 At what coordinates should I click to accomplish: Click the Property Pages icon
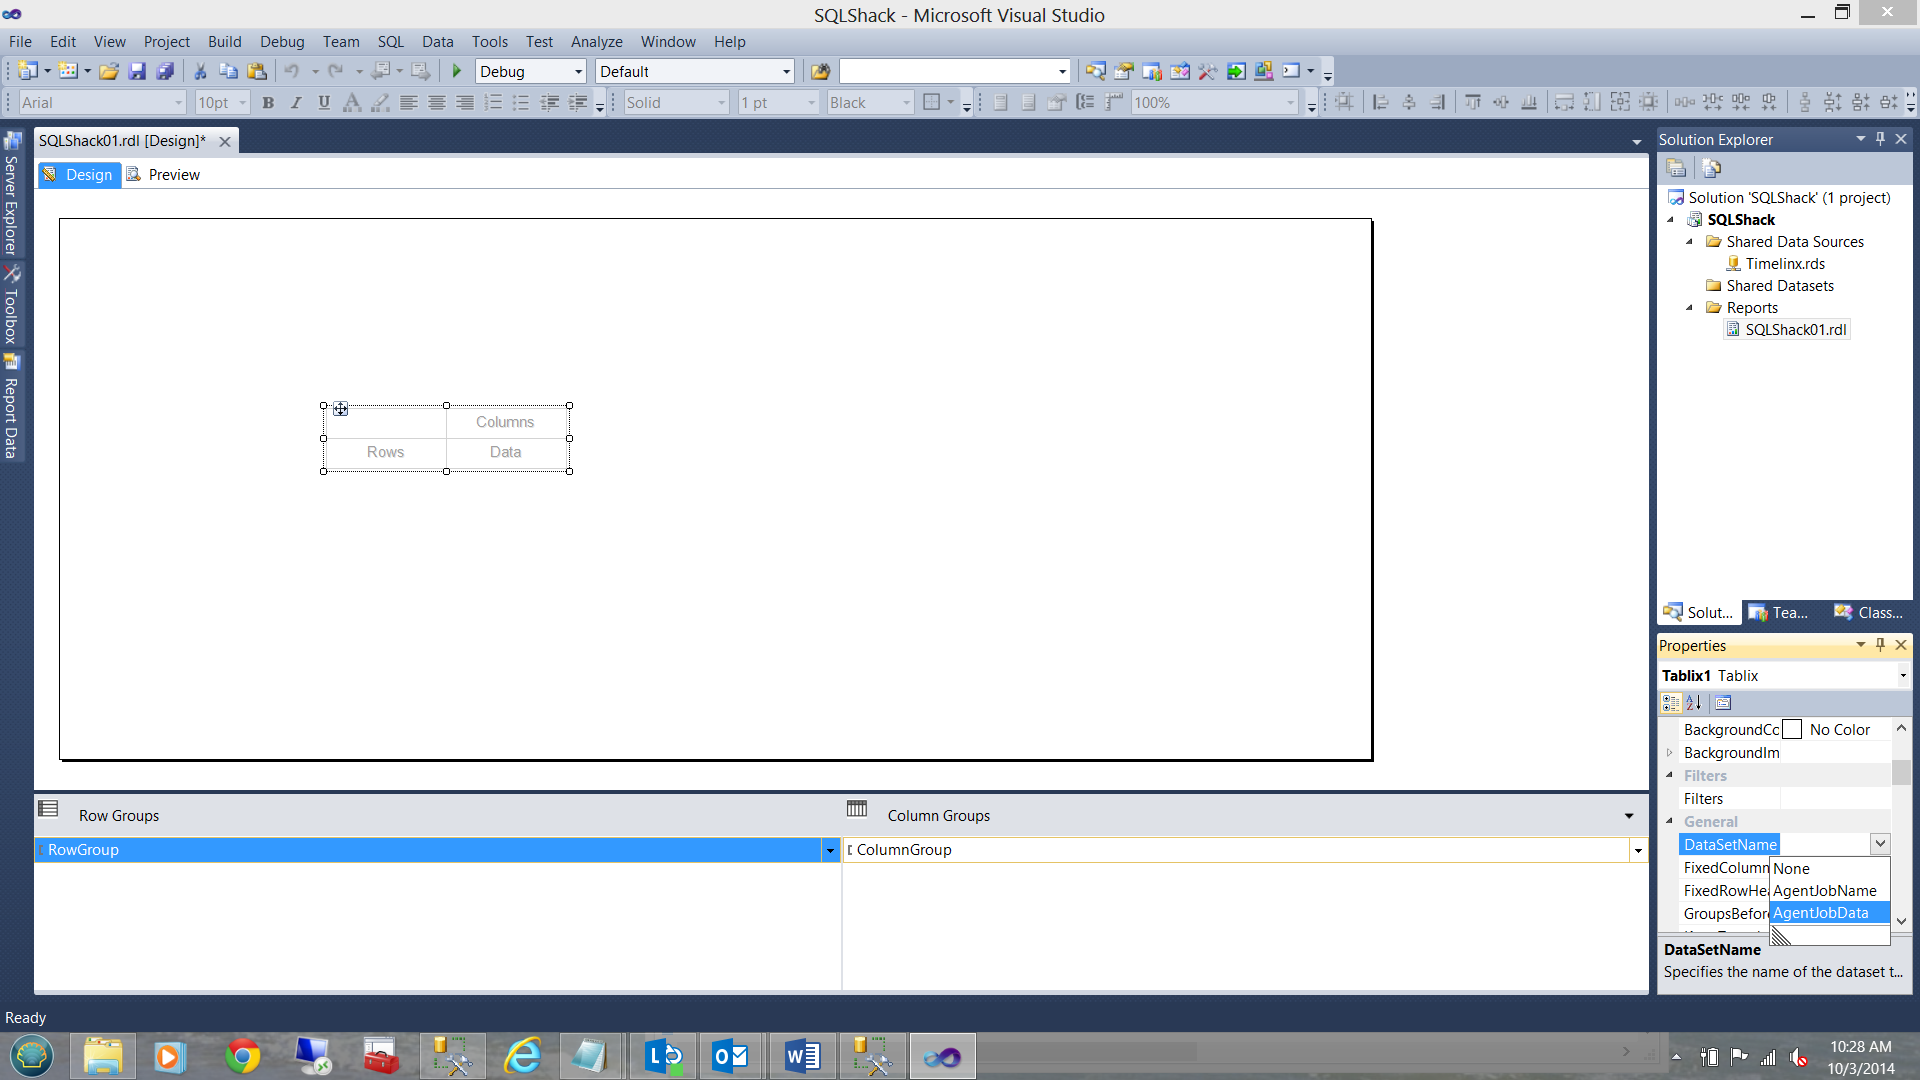point(1723,703)
